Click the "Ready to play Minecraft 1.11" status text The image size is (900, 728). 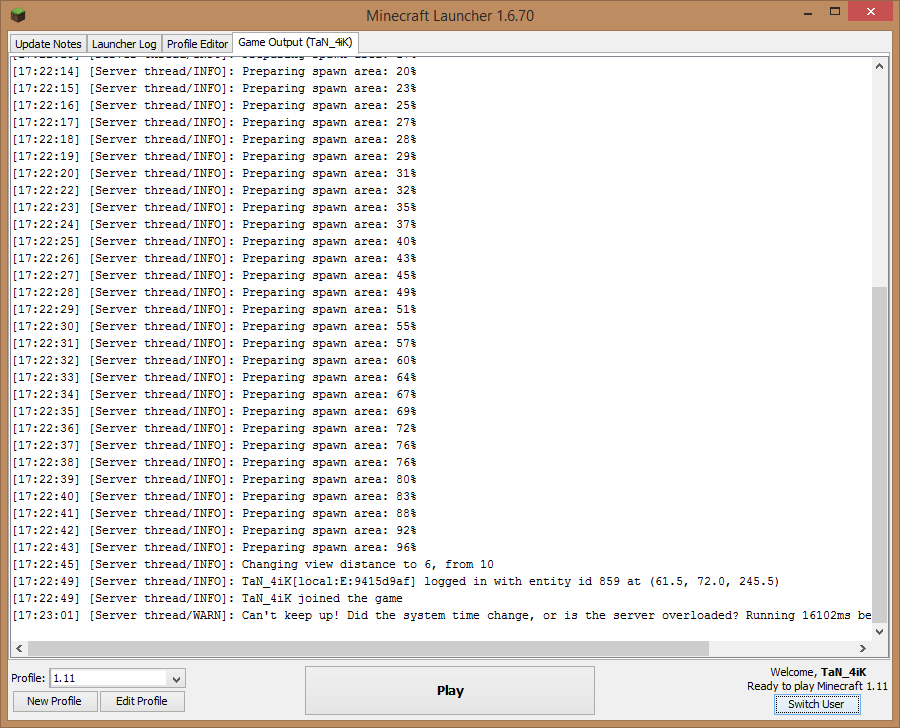pyautogui.click(x=817, y=686)
